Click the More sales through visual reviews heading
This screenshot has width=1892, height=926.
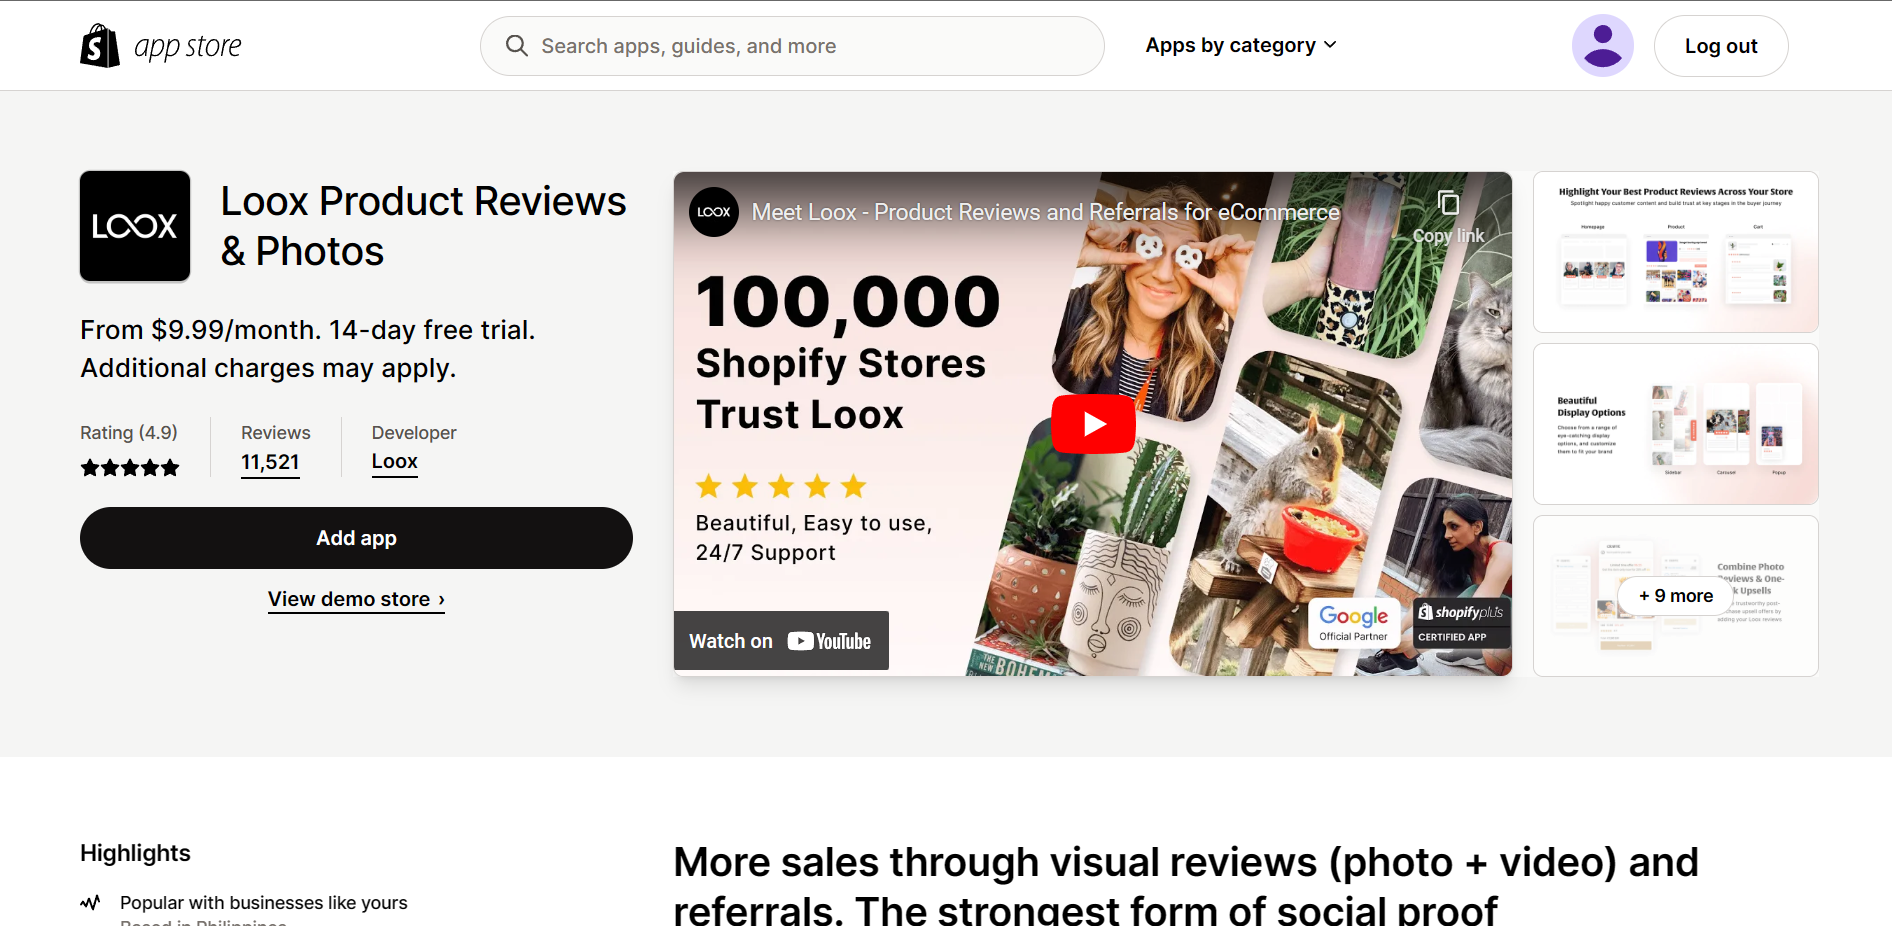[x=1186, y=886]
